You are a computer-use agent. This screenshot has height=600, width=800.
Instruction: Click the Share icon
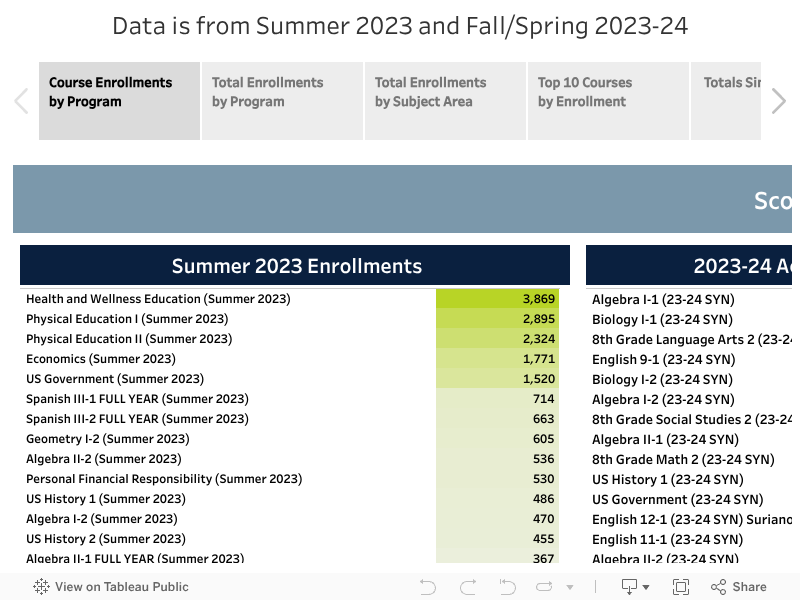tap(718, 587)
